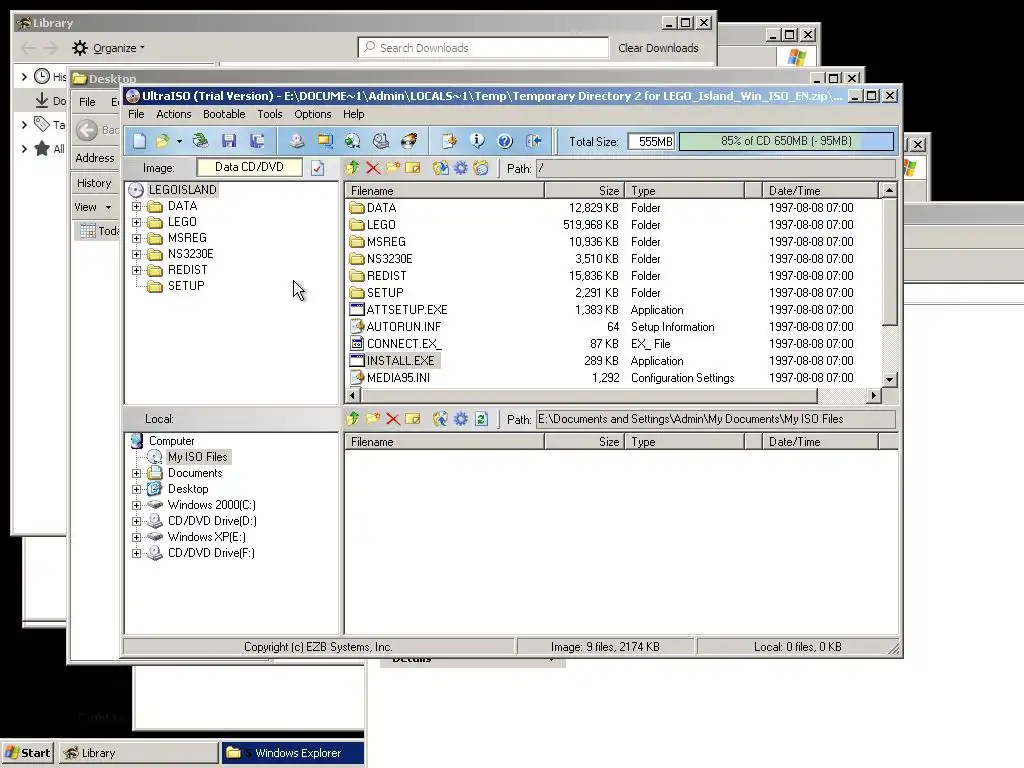Expand the MSREG folder tree node
This screenshot has width=1024, height=768.
tap(136, 238)
